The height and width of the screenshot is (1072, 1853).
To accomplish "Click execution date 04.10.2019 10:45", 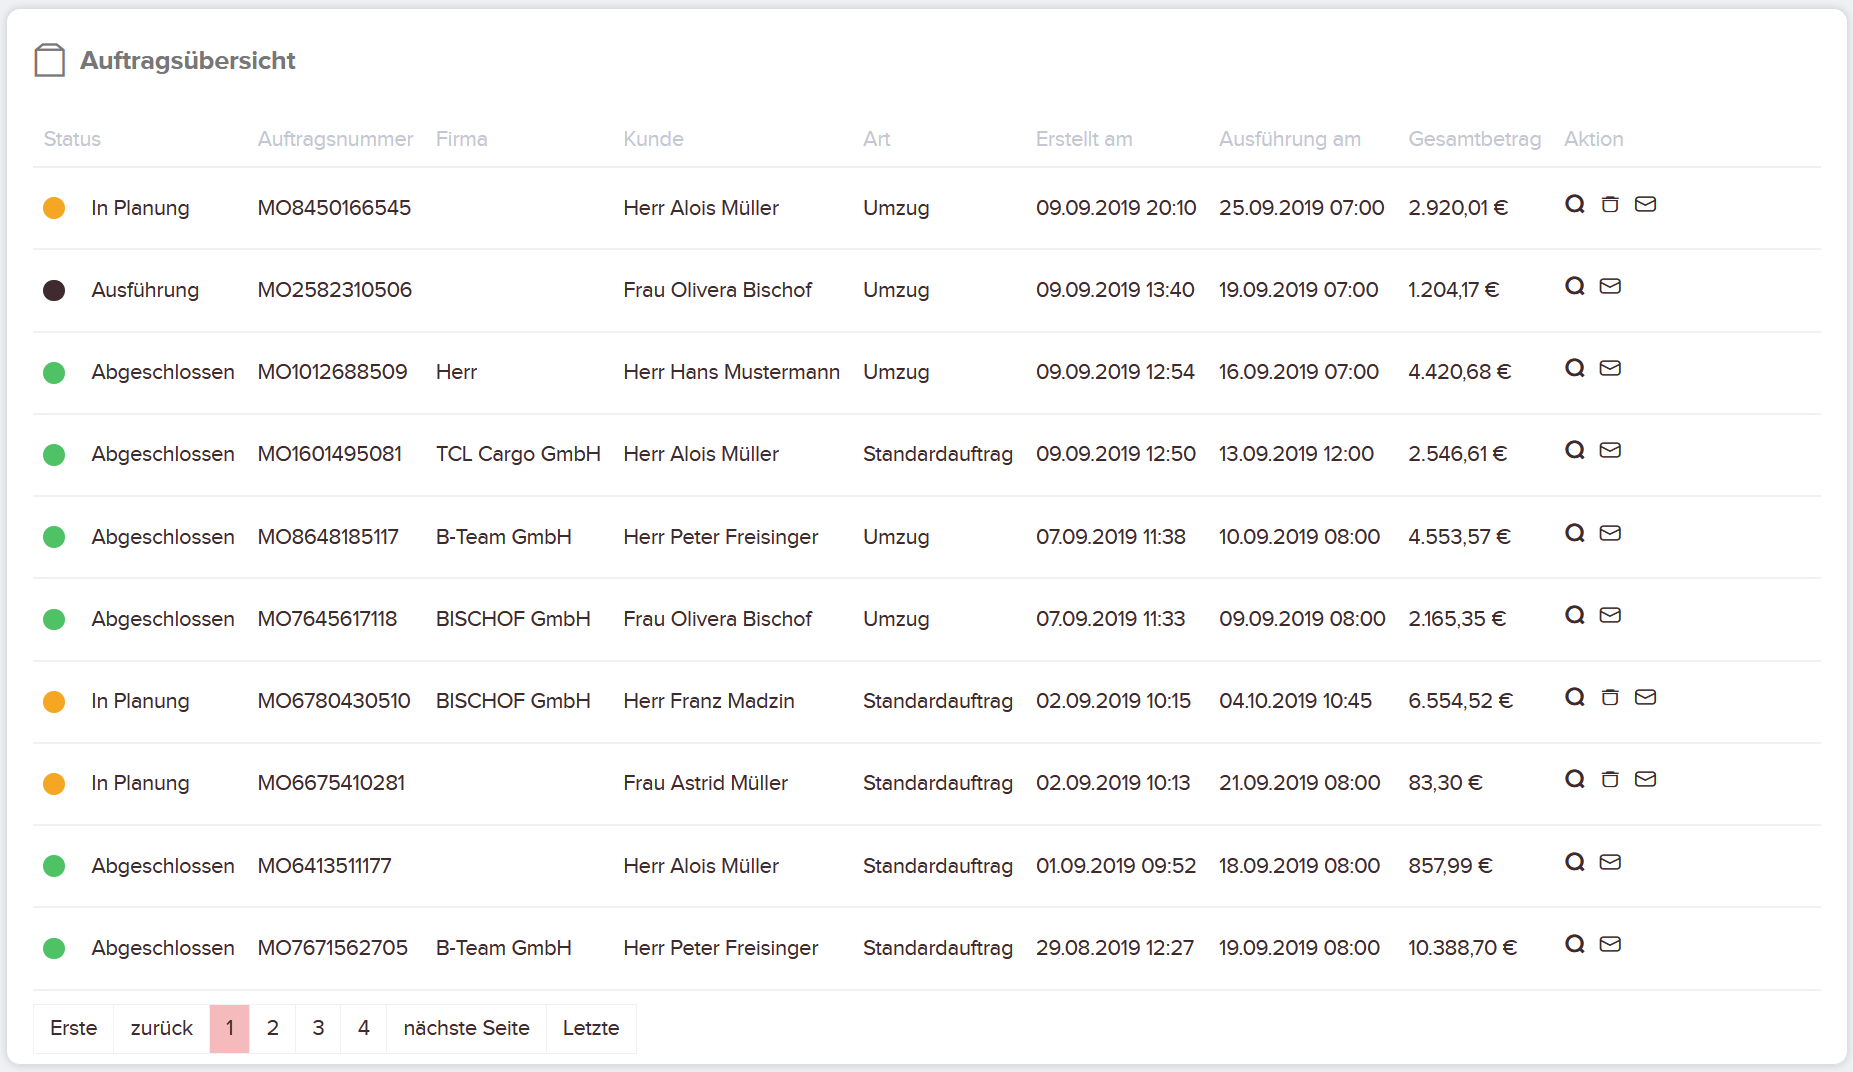I will tap(1296, 701).
